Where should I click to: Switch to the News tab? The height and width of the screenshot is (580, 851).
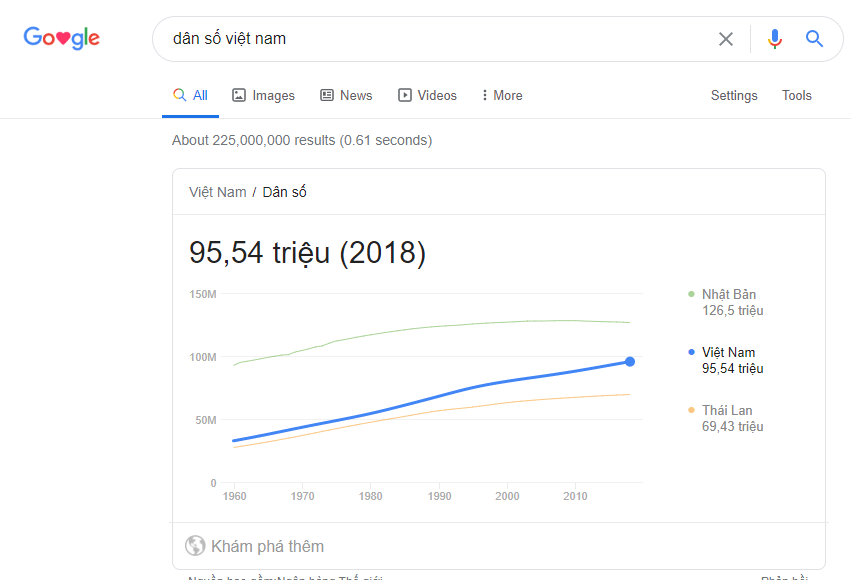(346, 95)
